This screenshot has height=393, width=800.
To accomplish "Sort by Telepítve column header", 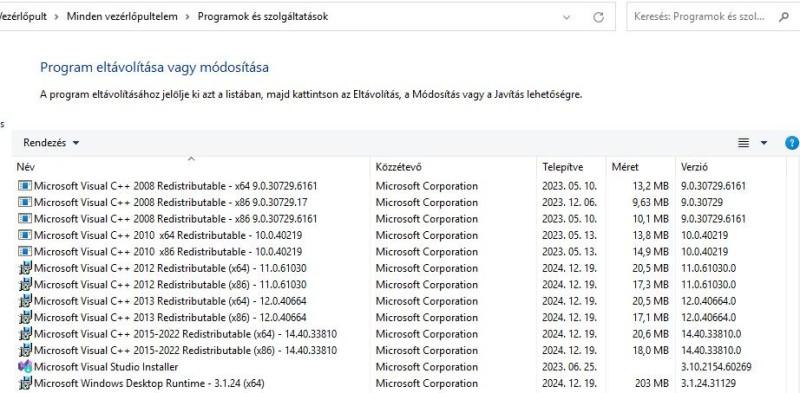I will pyautogui.click(x=571, y=167).
